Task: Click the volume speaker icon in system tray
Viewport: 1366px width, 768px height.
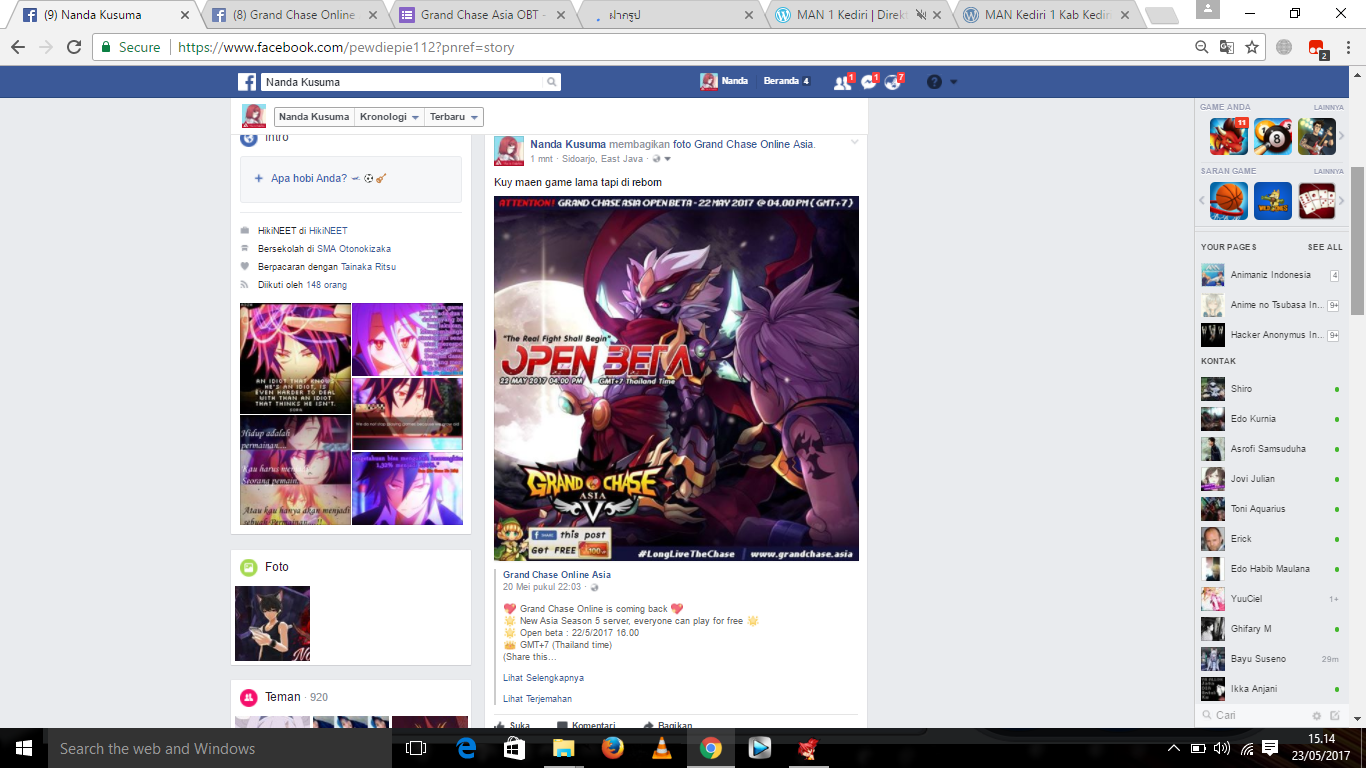Action: [x=1221, y=748]
